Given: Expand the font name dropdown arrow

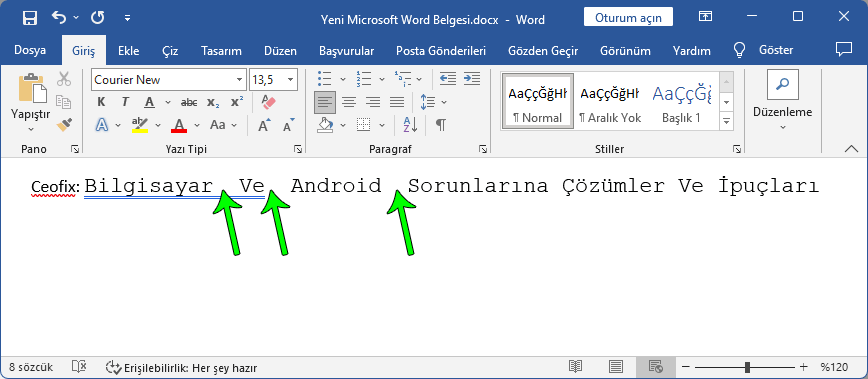Looking at the screenshot, I should pyautogui.click(x=240, y=80).
